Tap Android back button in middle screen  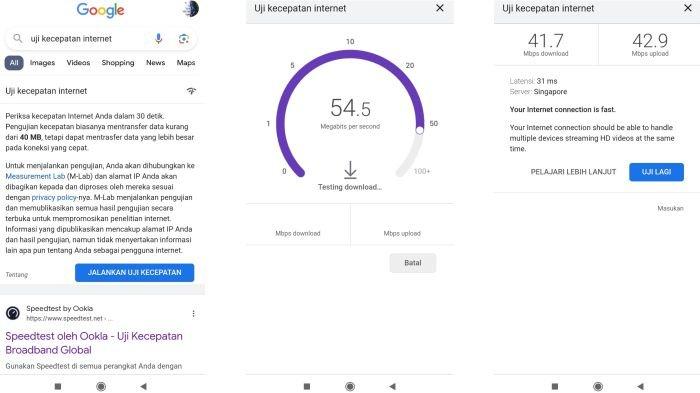tap(392, 386)
